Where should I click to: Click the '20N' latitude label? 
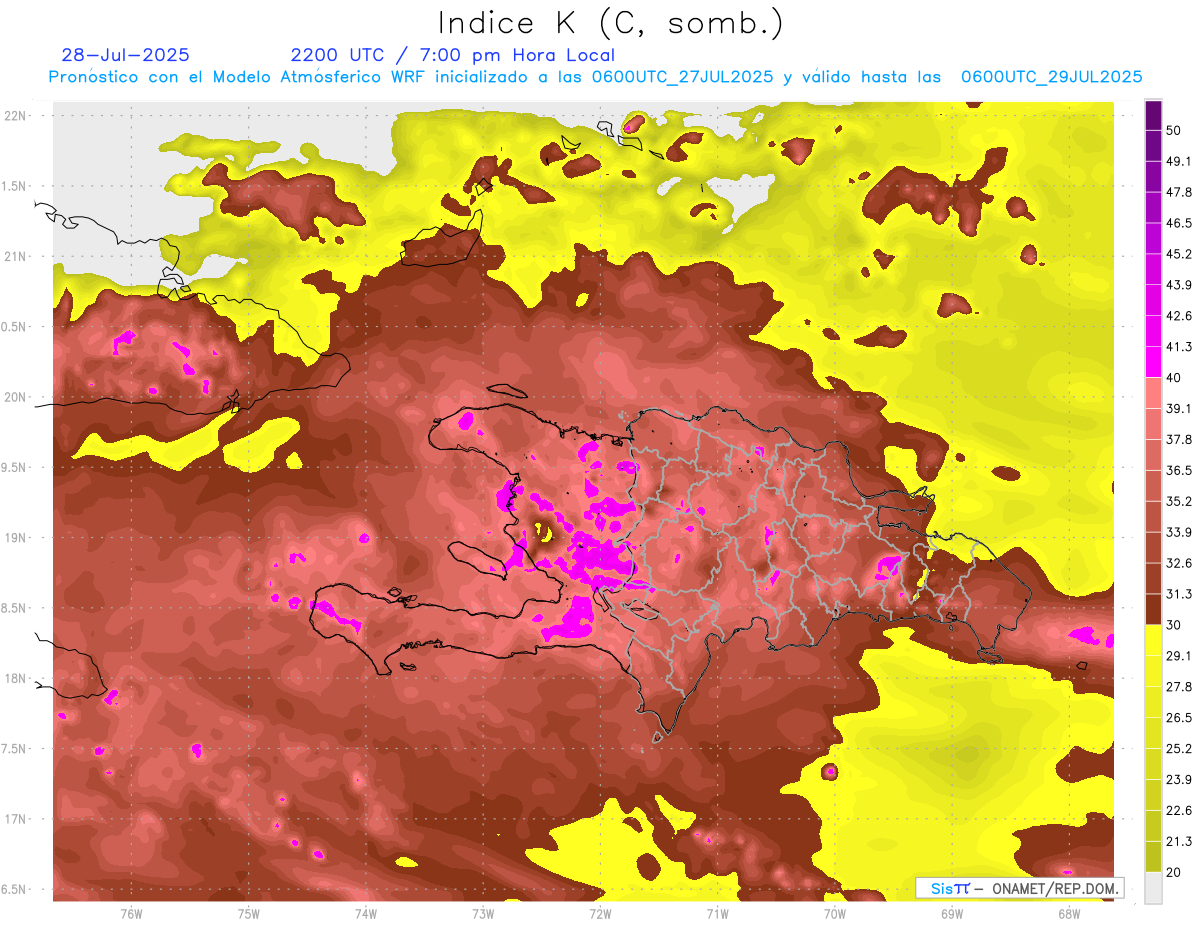(x=16, y=398)
